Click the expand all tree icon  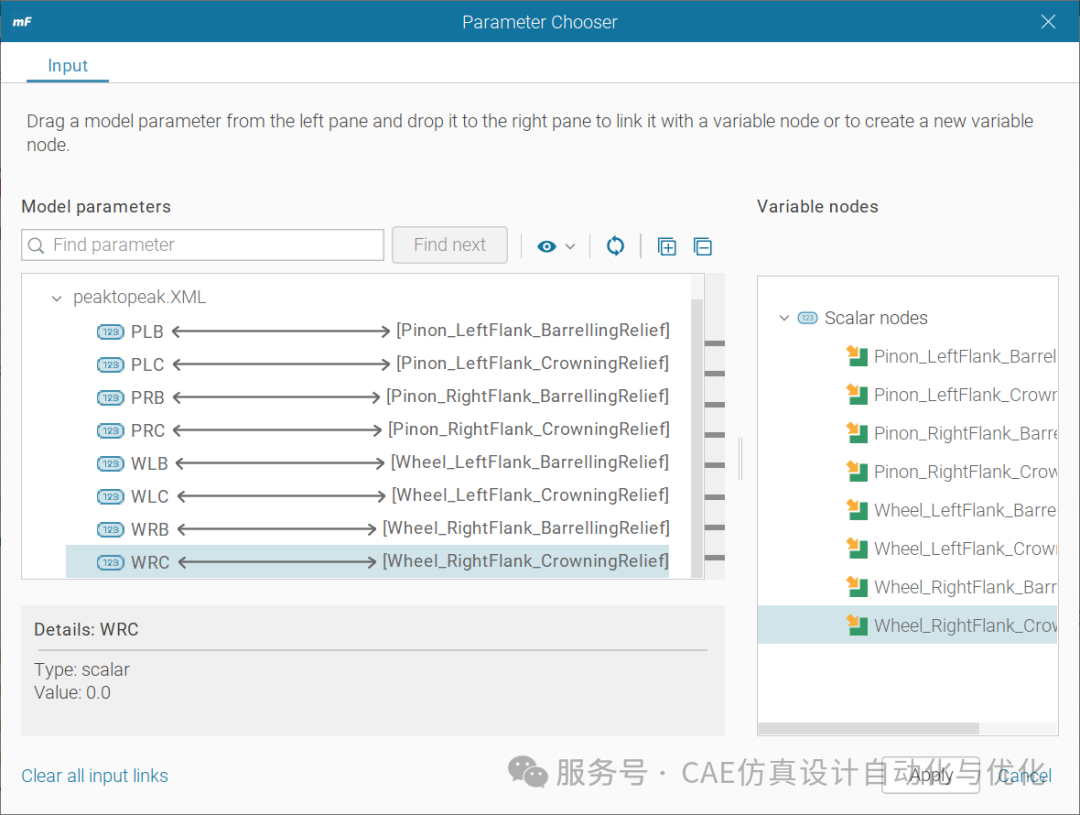[x=667, y=247]
